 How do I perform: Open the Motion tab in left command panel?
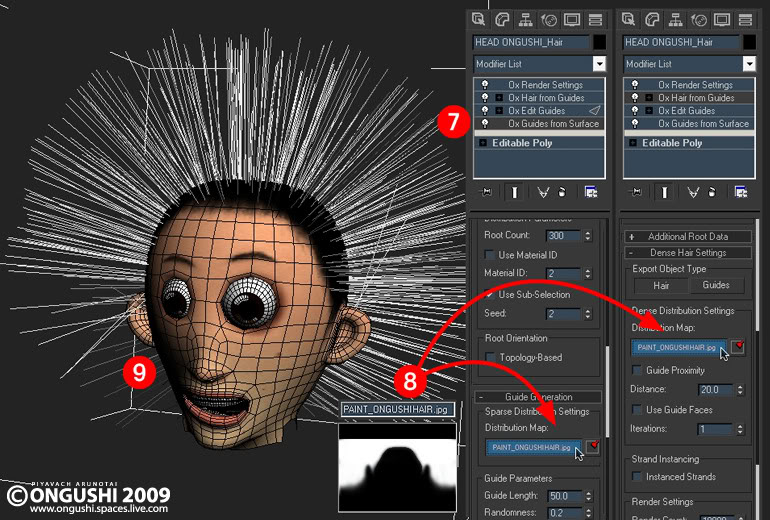549,19
